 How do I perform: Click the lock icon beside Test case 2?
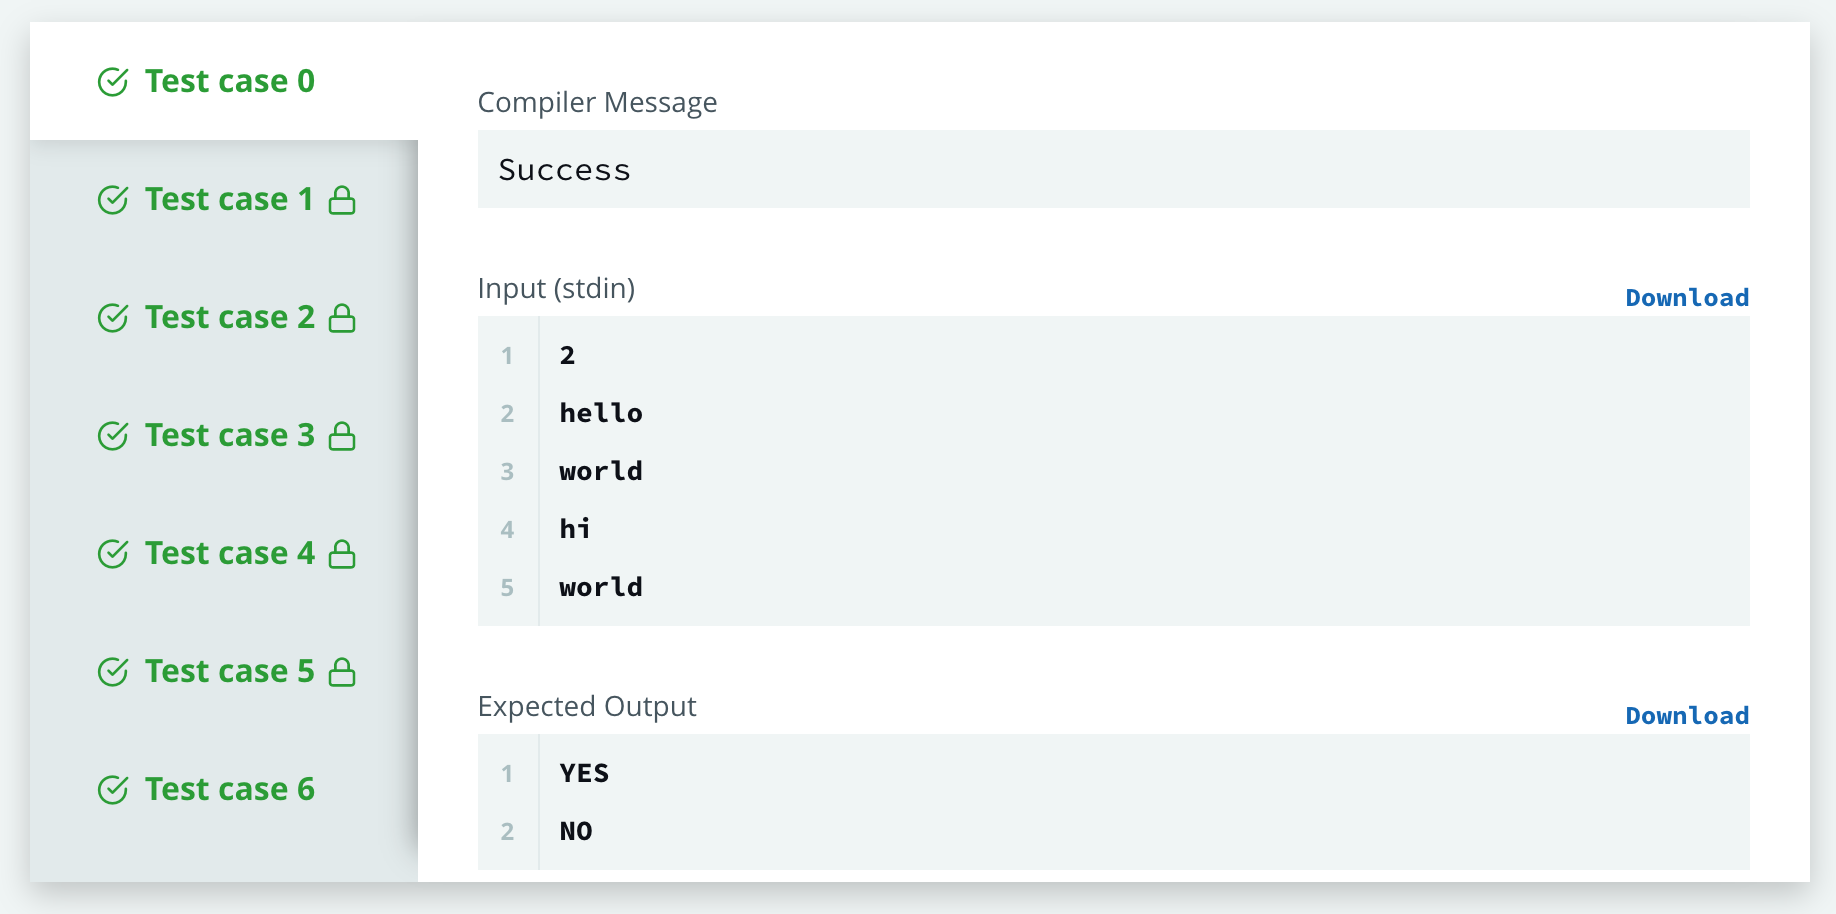(342, 318)
